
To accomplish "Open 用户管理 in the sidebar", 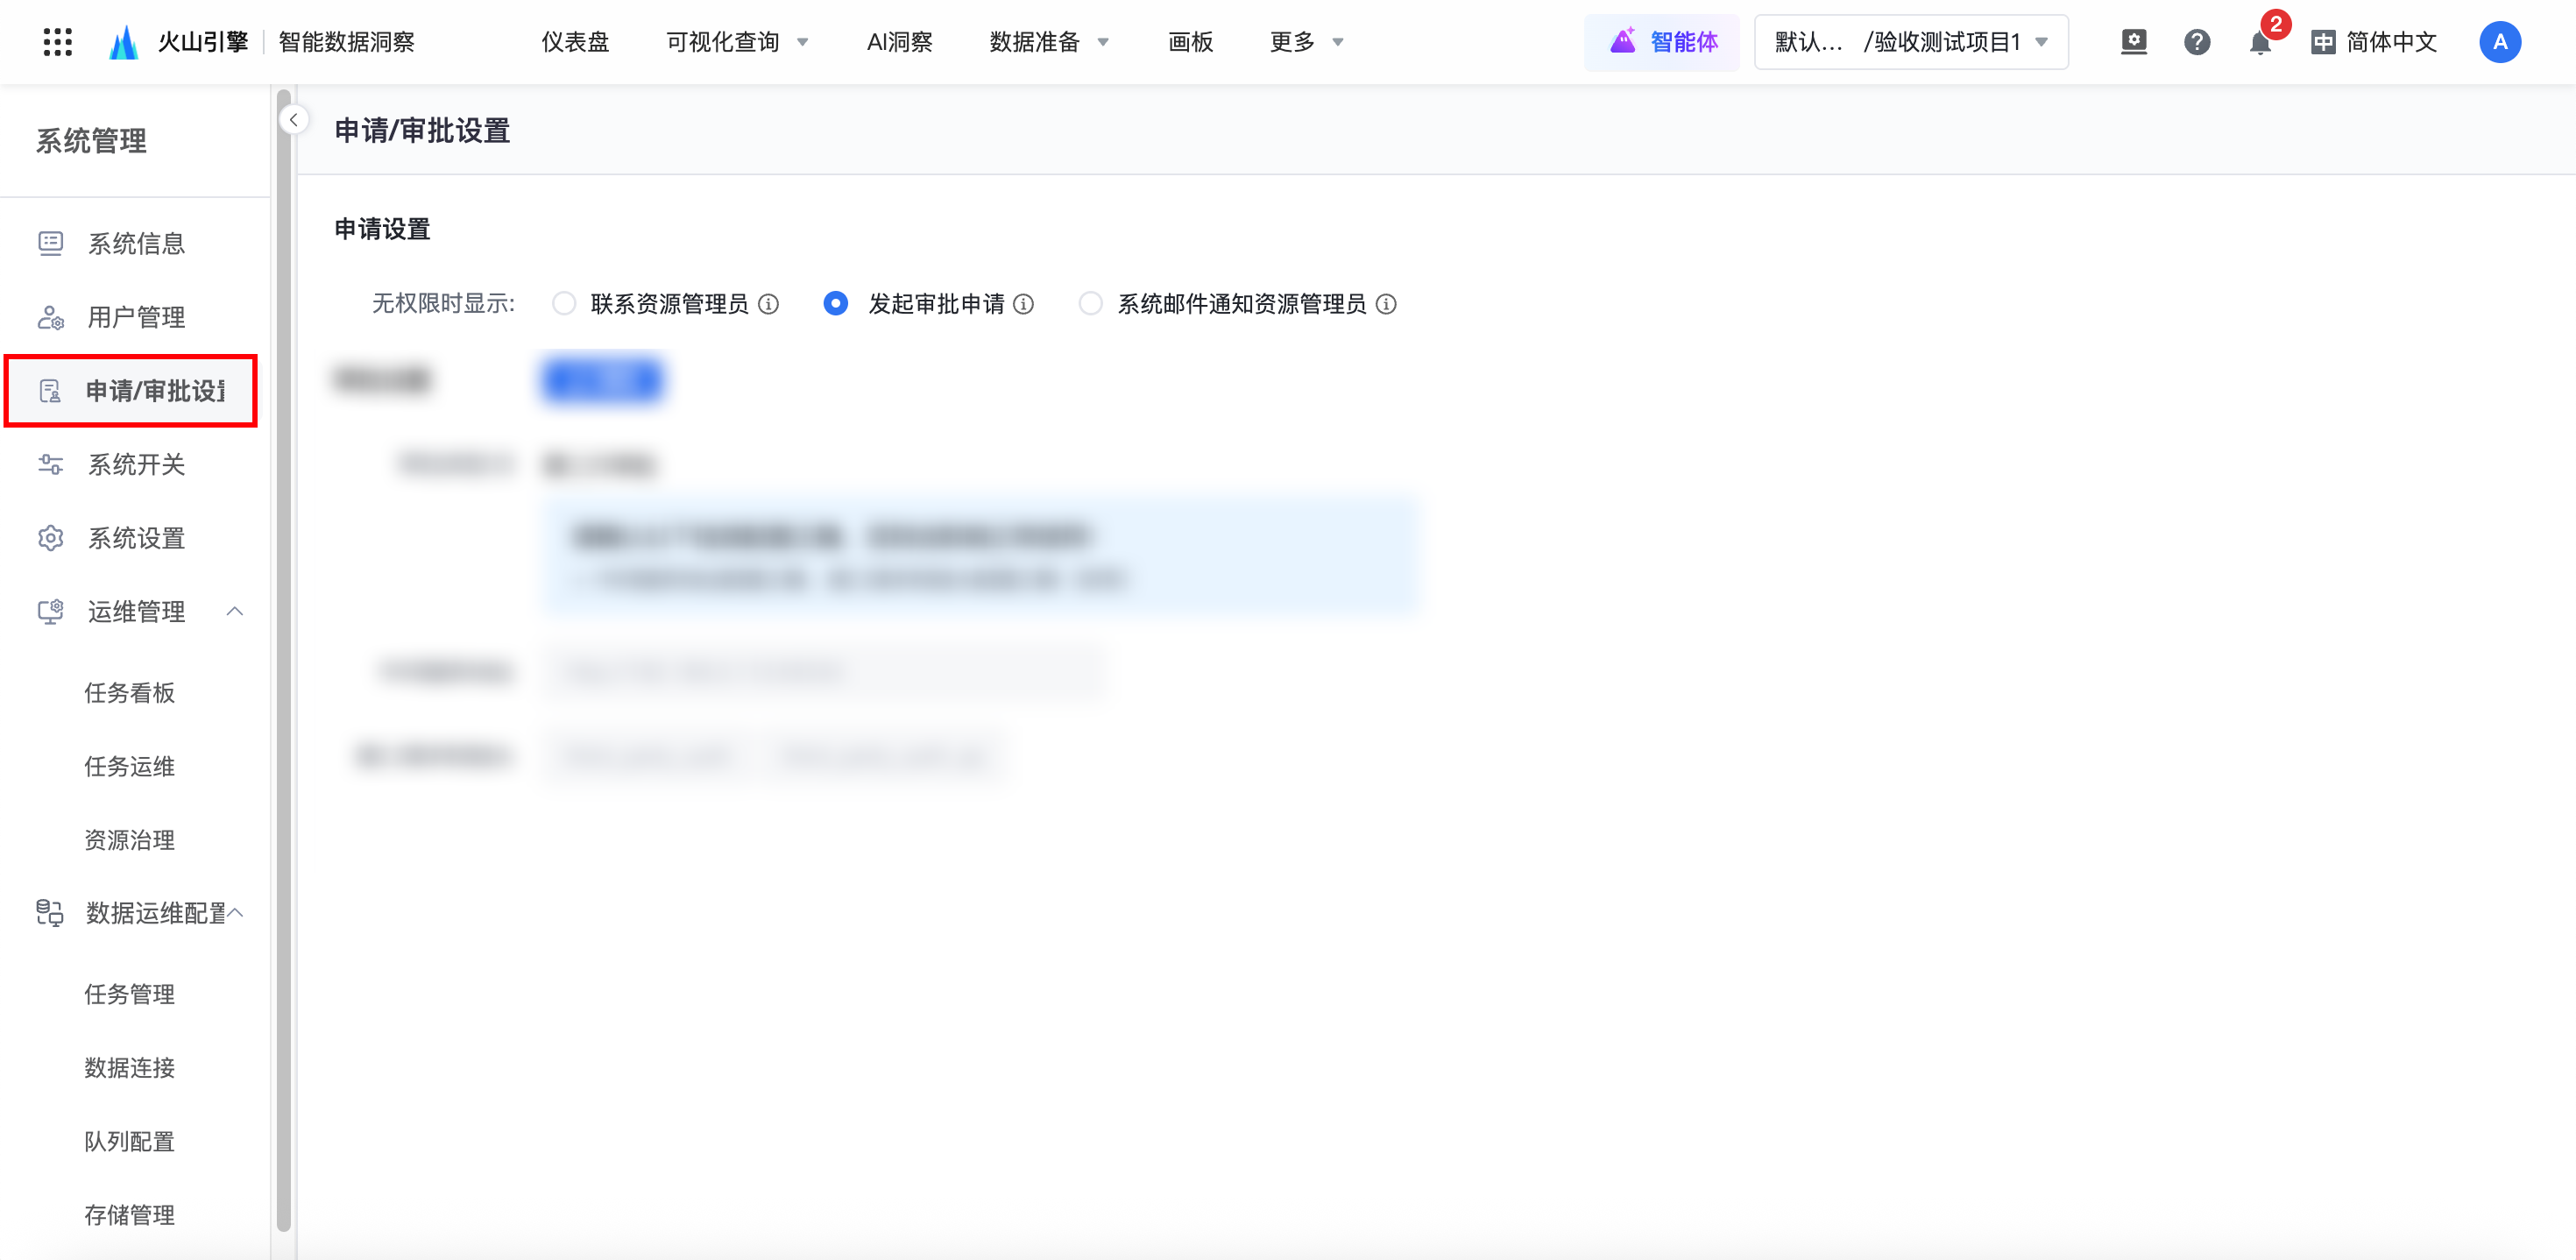I will tap(136, 317).
